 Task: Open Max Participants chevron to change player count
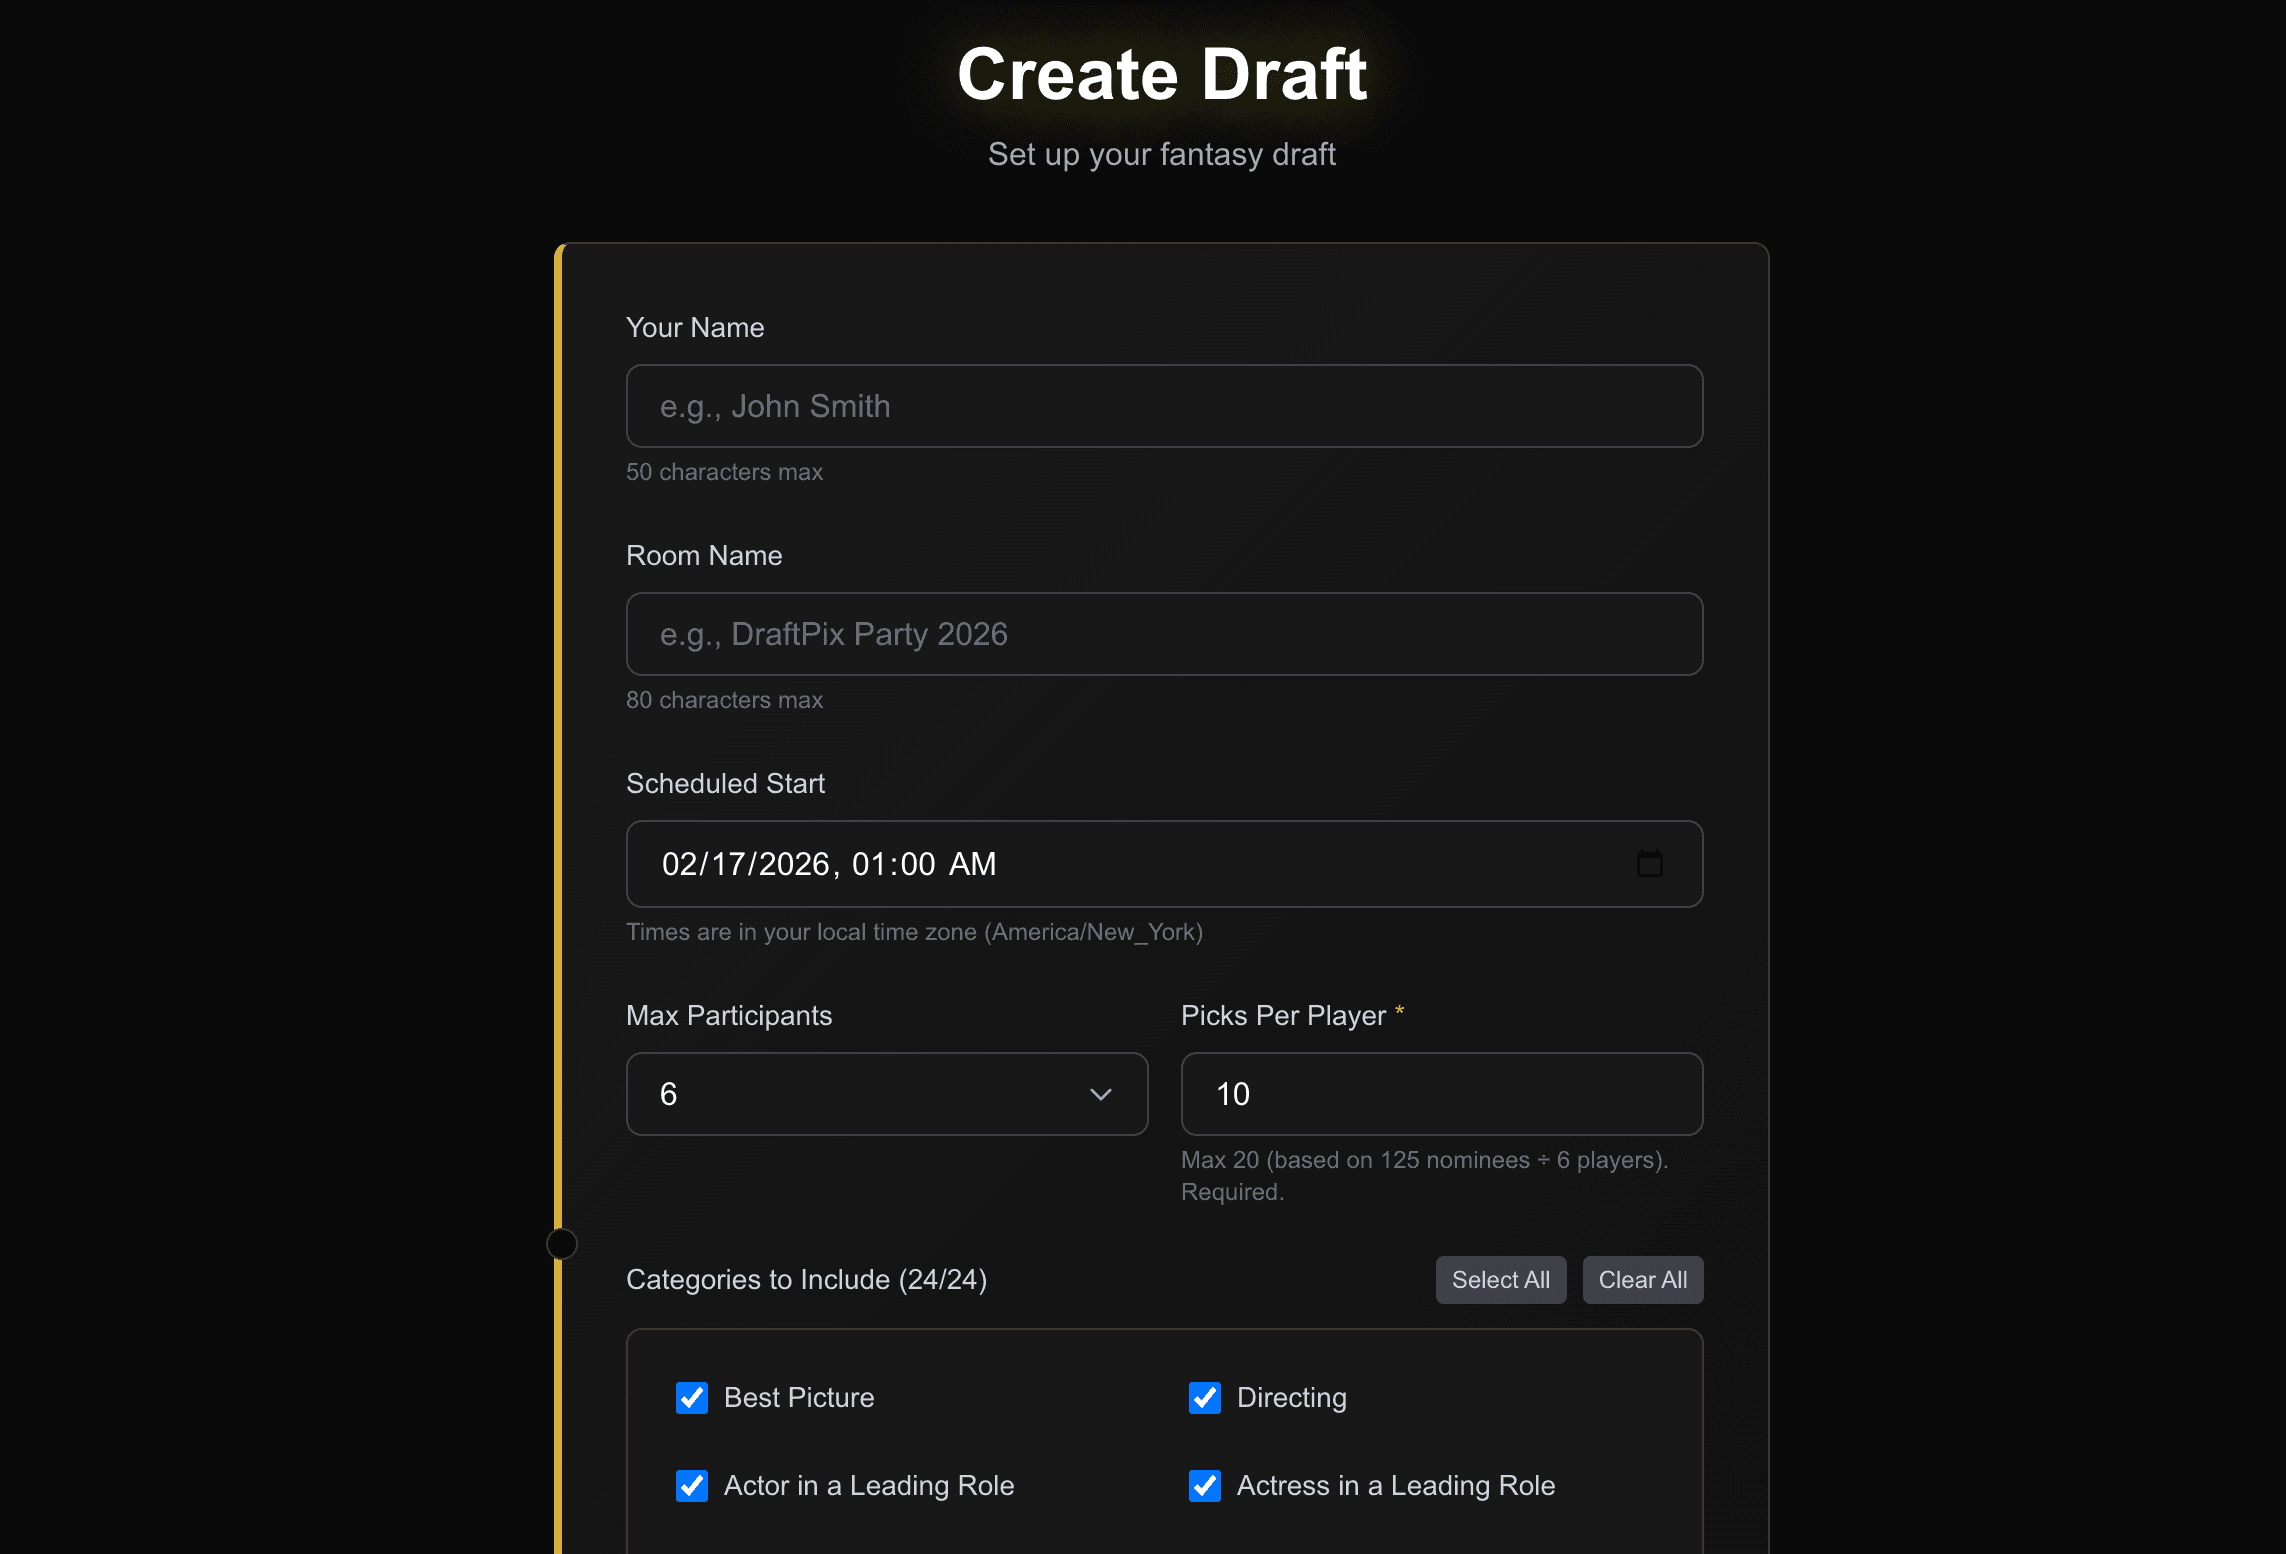pos(1100,1094)
